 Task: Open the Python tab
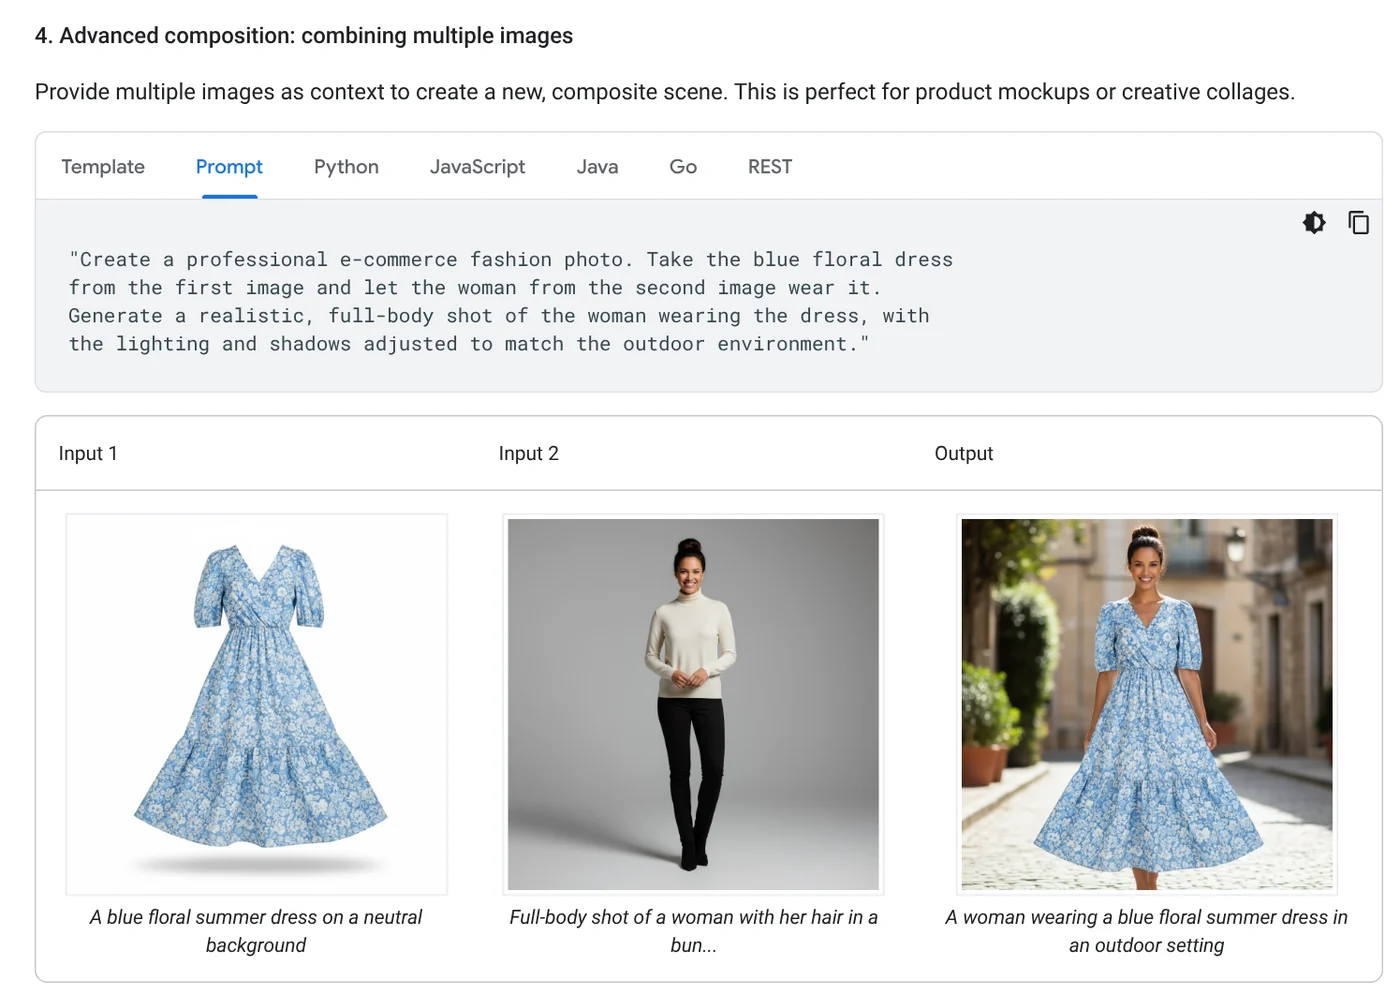(x=346, y=167)
